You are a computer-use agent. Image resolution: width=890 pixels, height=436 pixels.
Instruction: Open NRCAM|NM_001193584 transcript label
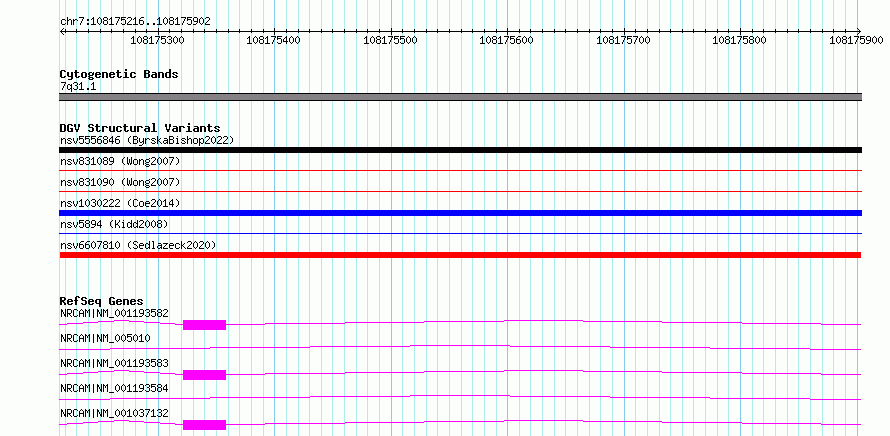coord(114,388)
